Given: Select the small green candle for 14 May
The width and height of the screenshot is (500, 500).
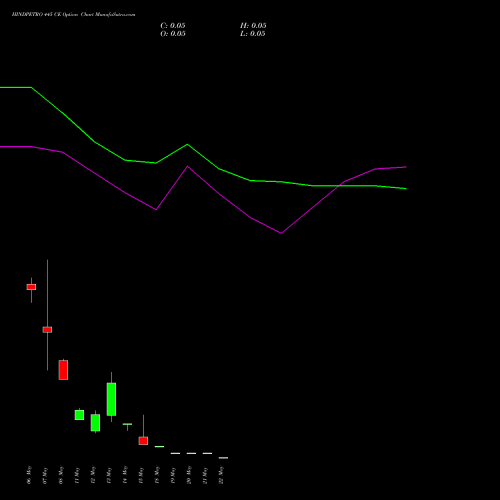Looking at the screenshot, I should click(127, 424).
